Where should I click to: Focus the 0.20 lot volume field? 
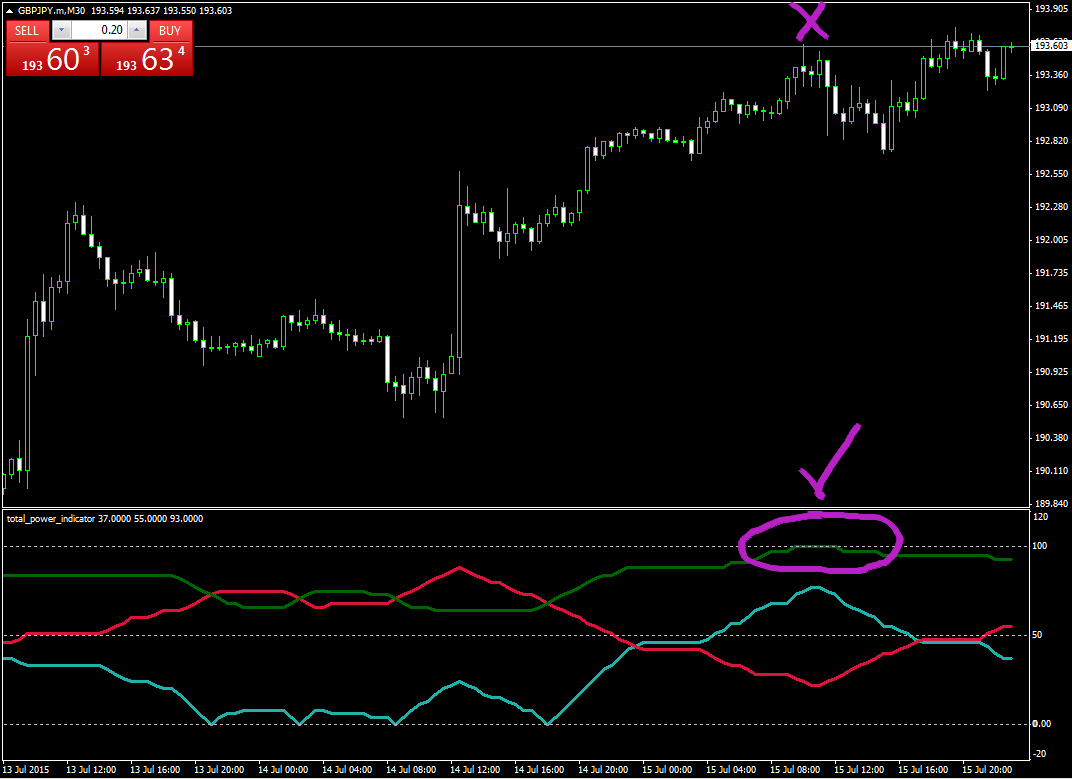point(99,30)
